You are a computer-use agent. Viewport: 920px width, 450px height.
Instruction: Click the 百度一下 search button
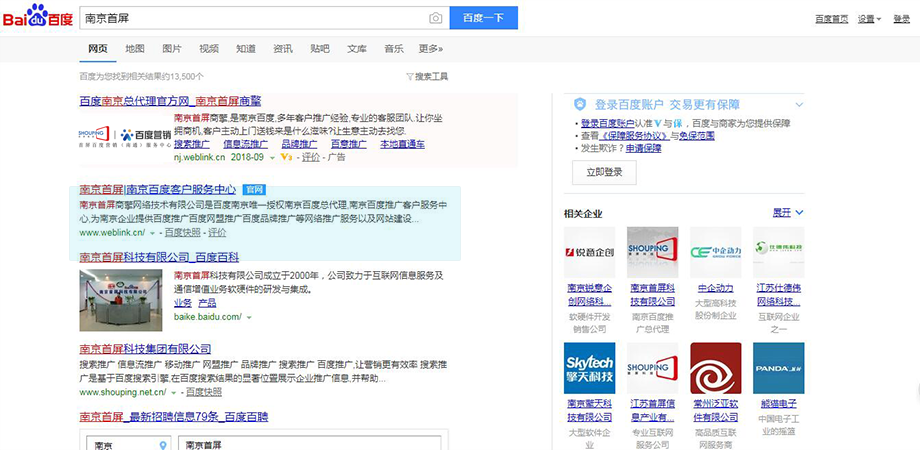tap(483, 18)
